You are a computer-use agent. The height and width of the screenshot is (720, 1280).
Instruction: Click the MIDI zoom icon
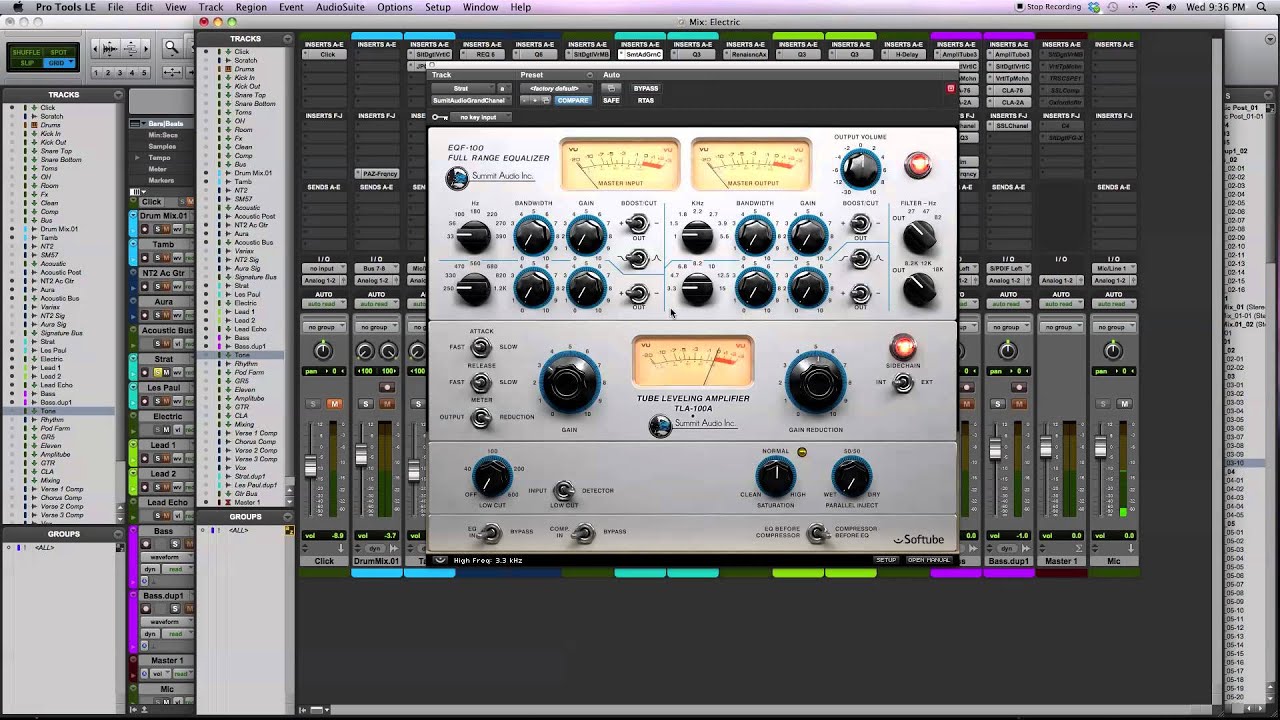coord(132,47)
